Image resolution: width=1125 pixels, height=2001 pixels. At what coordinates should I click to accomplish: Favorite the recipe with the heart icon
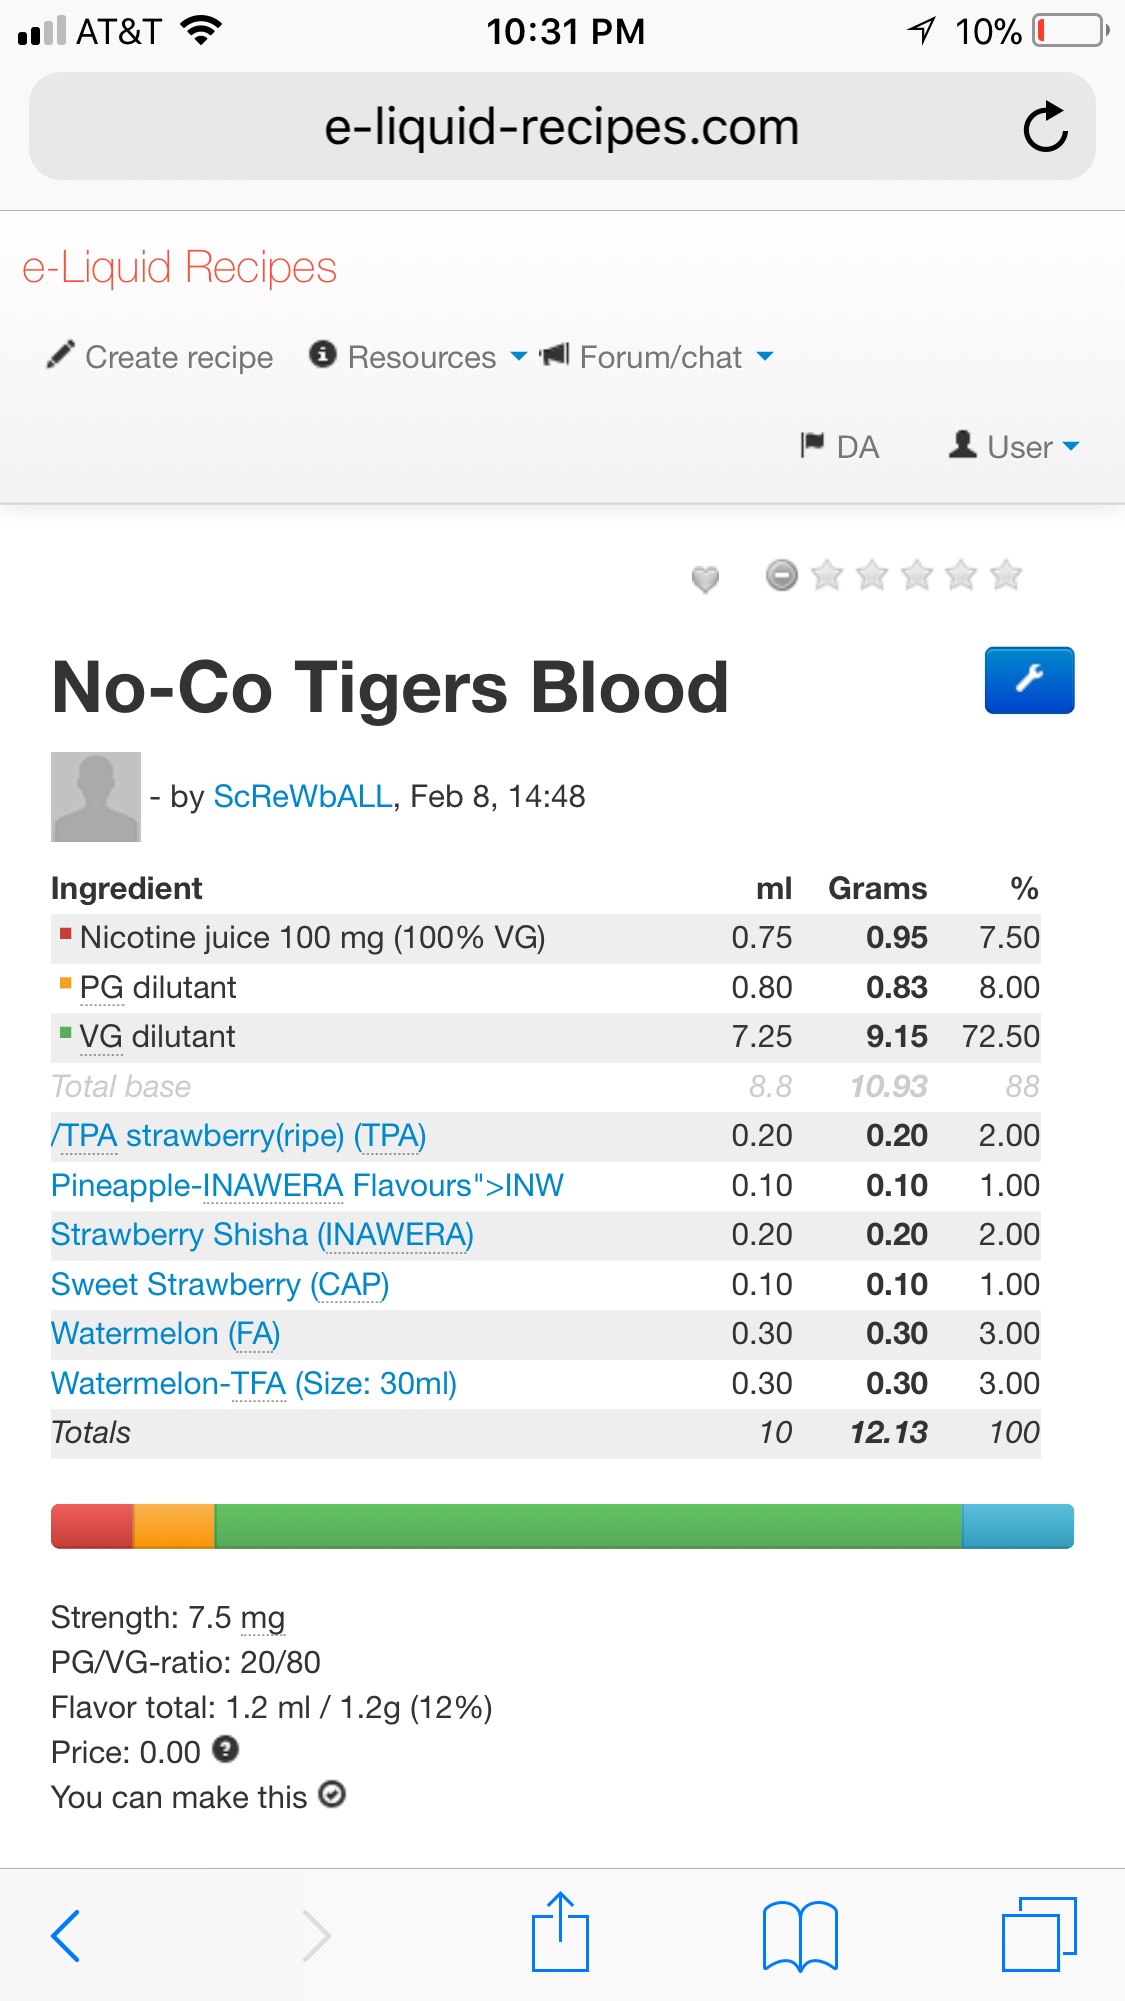[705, 578]
